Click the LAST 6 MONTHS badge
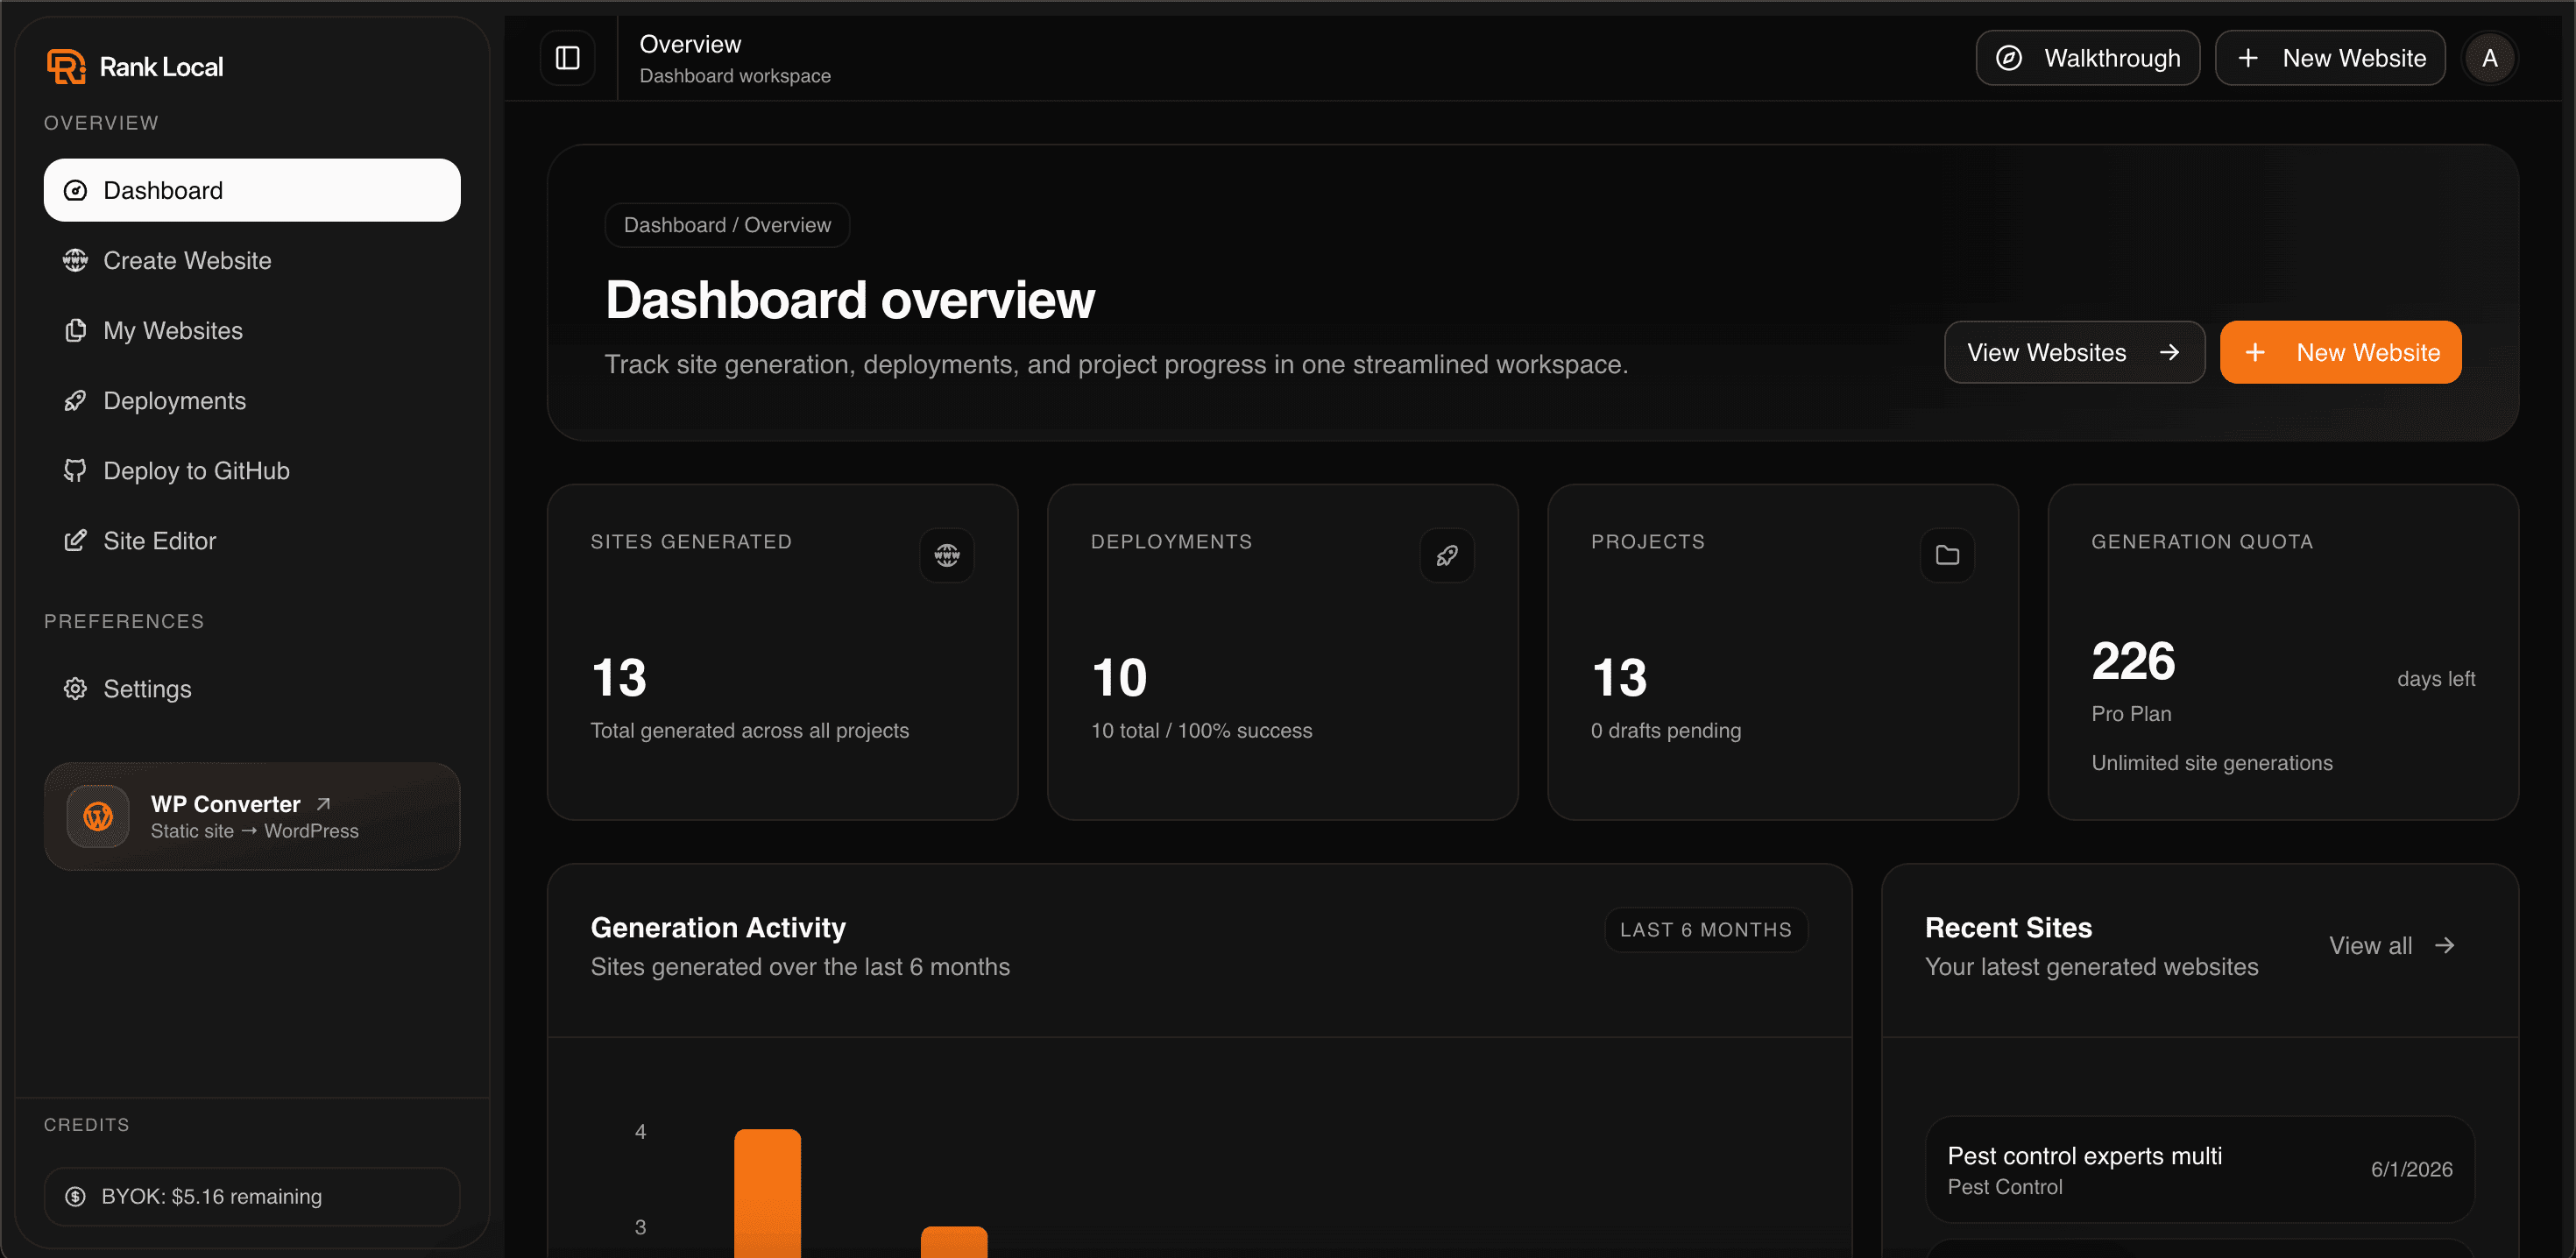This screenshot has width=2576, height=1258. (1706, 930)
